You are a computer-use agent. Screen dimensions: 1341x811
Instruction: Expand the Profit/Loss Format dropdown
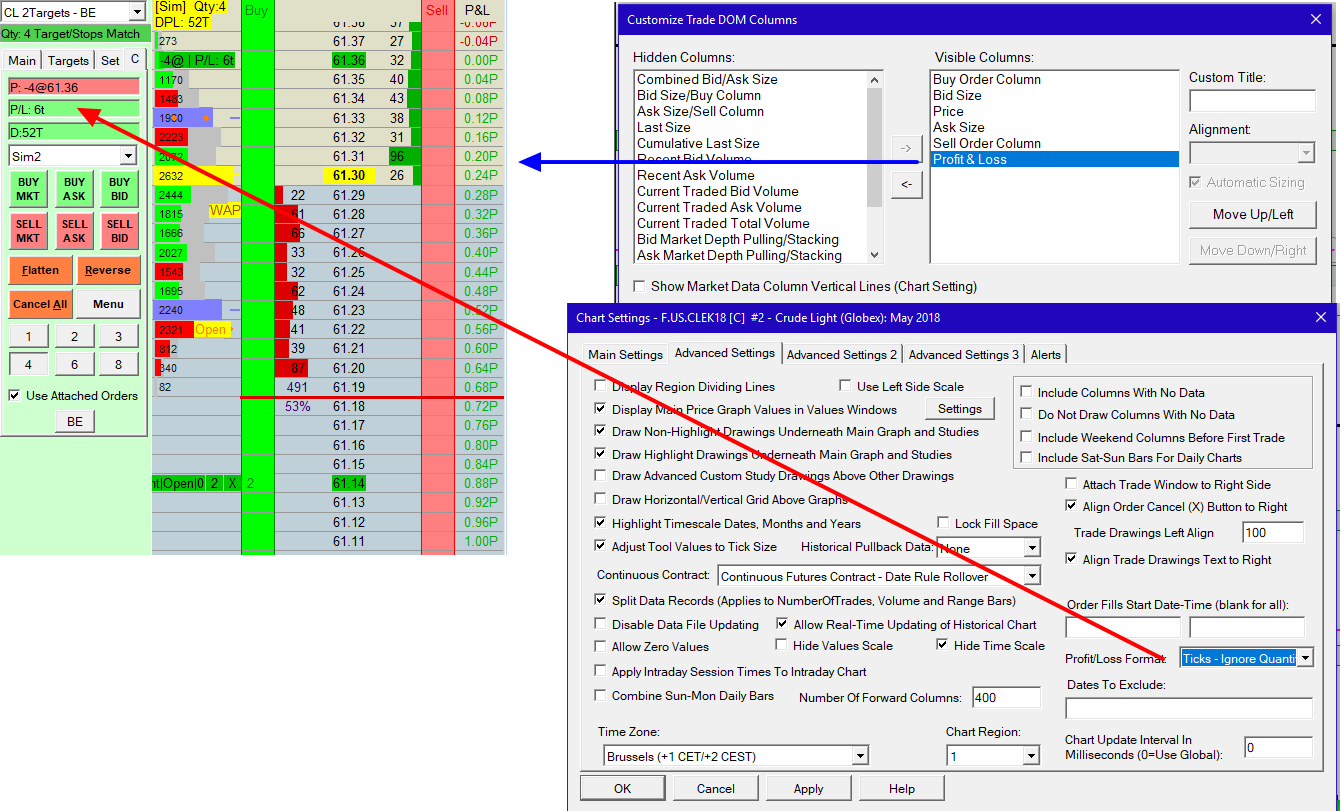1304,657
